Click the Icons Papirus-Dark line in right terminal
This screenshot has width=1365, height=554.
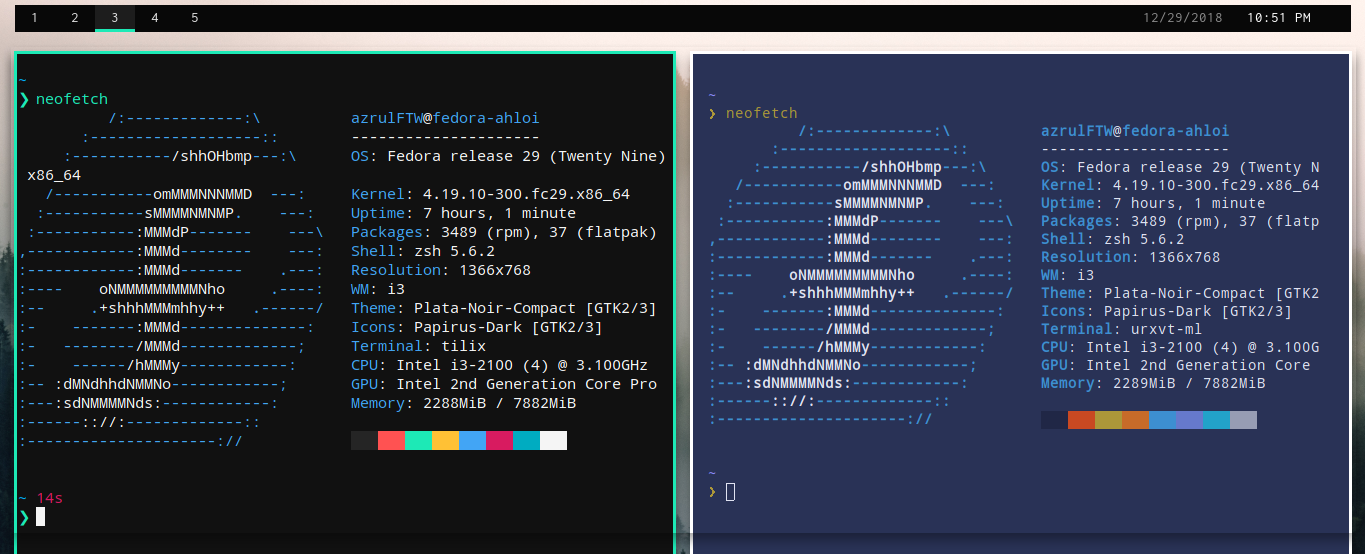pyautogui.click(x=1166, y=311)
